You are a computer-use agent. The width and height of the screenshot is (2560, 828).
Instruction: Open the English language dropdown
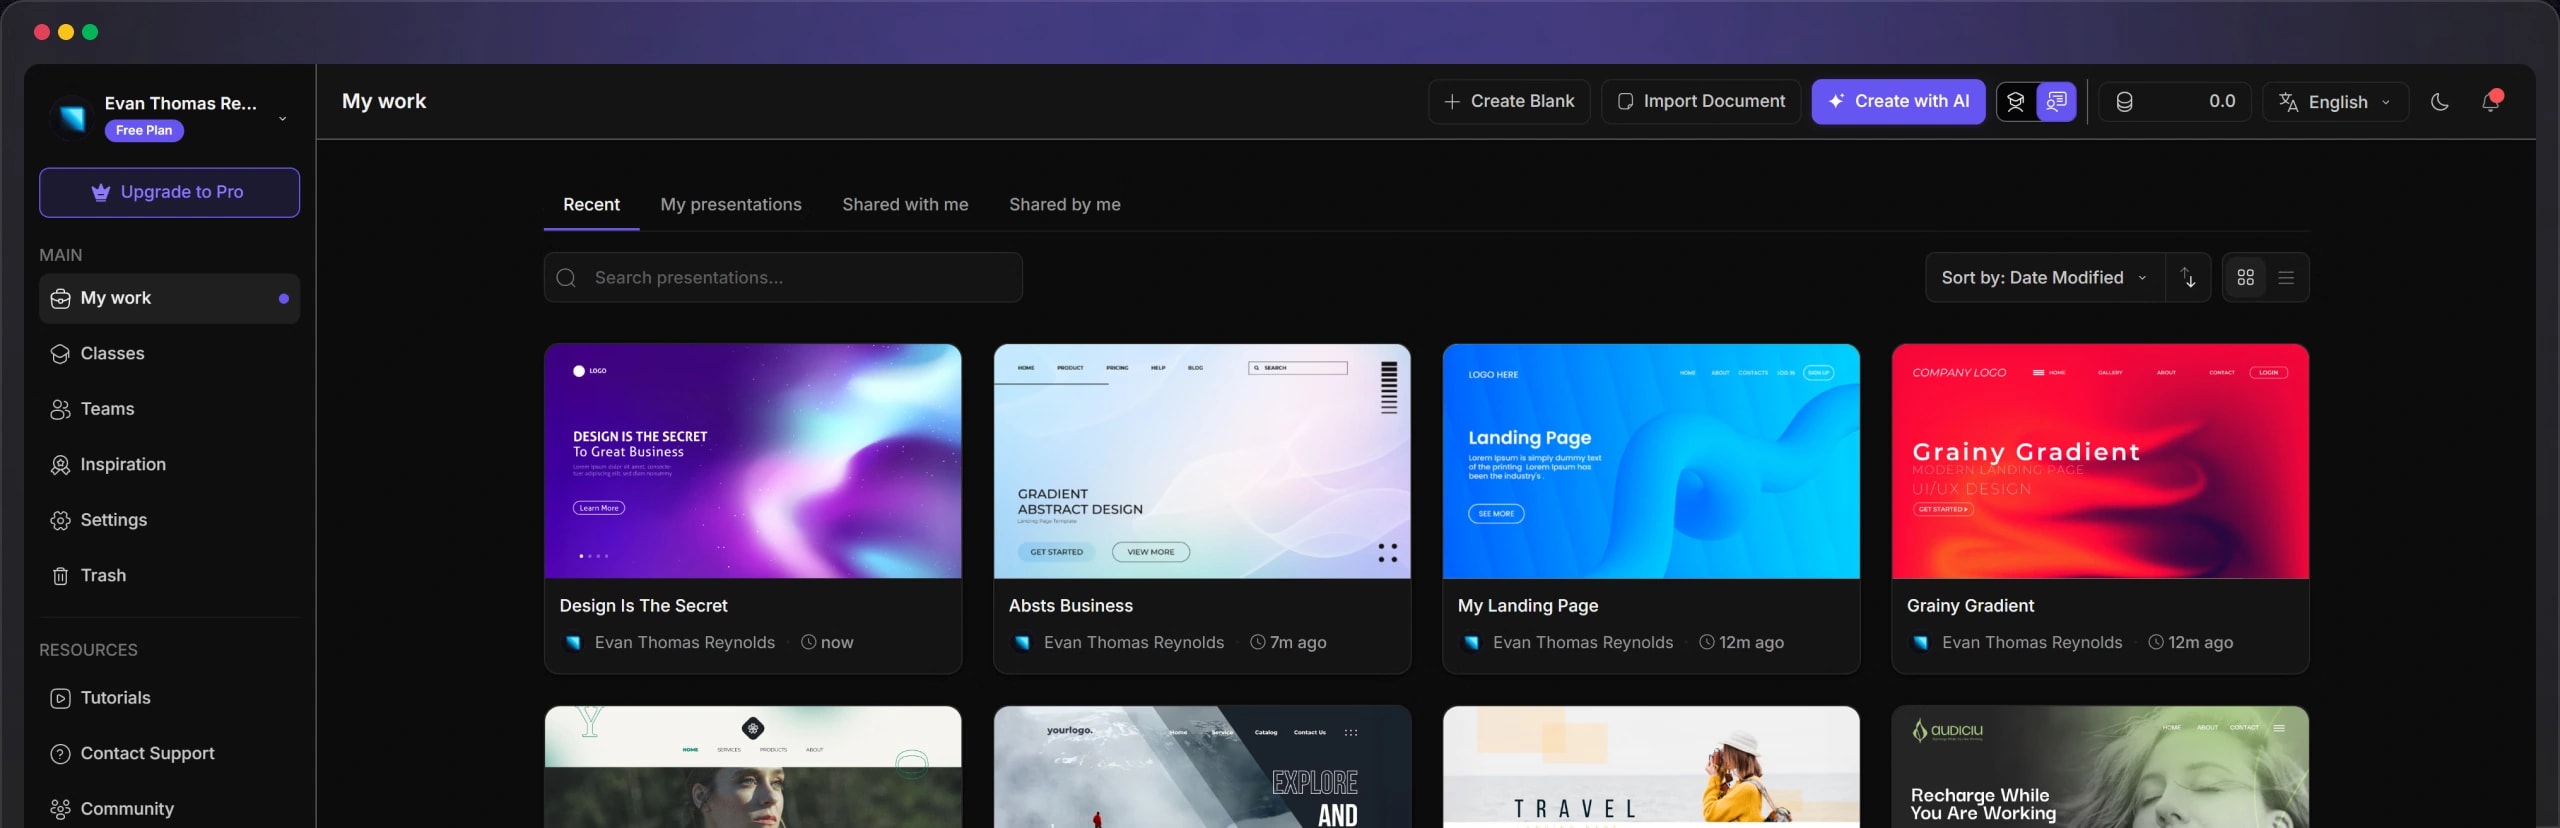(2336, 102)
